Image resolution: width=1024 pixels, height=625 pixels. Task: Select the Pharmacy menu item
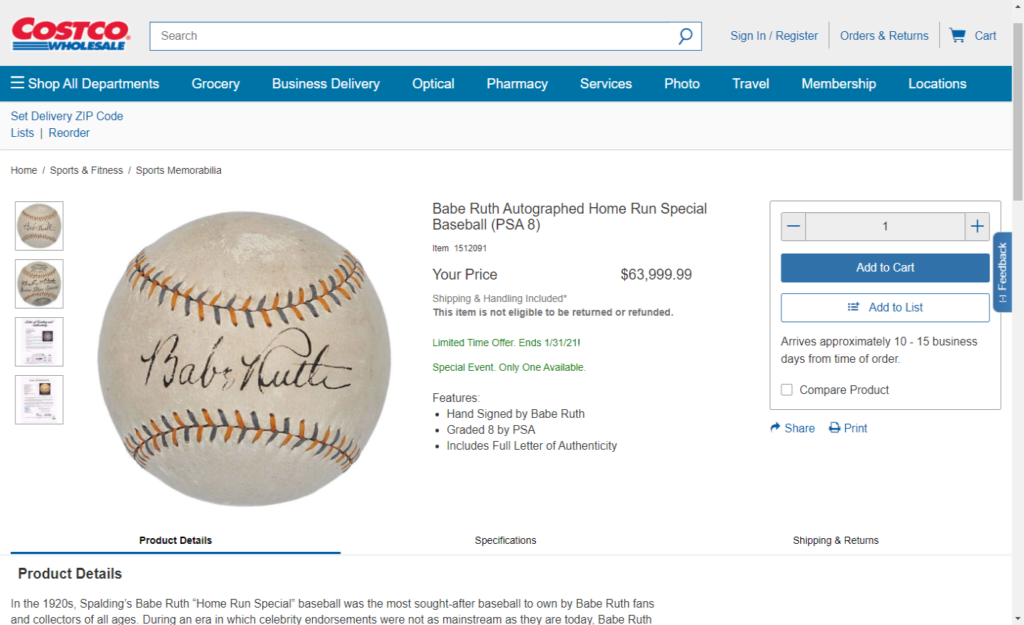[517, 84]
